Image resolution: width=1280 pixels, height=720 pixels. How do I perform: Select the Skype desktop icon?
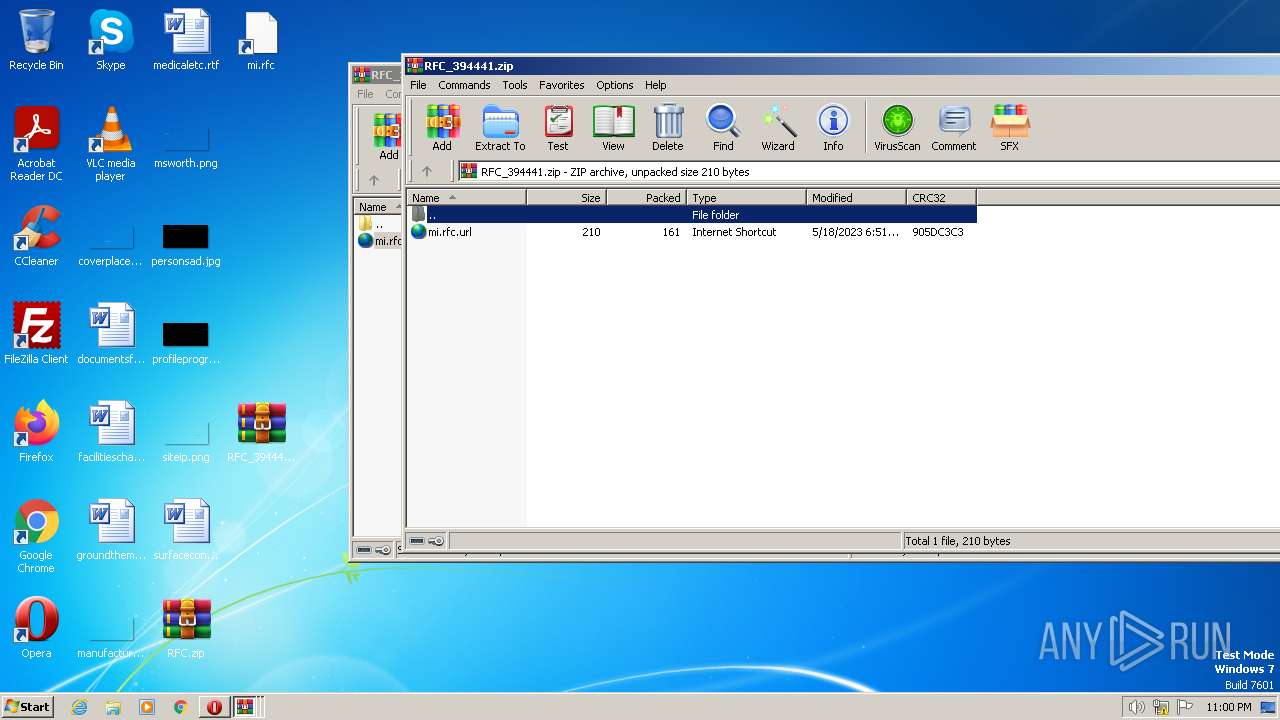pyautogui.click(x=111, y=41)
